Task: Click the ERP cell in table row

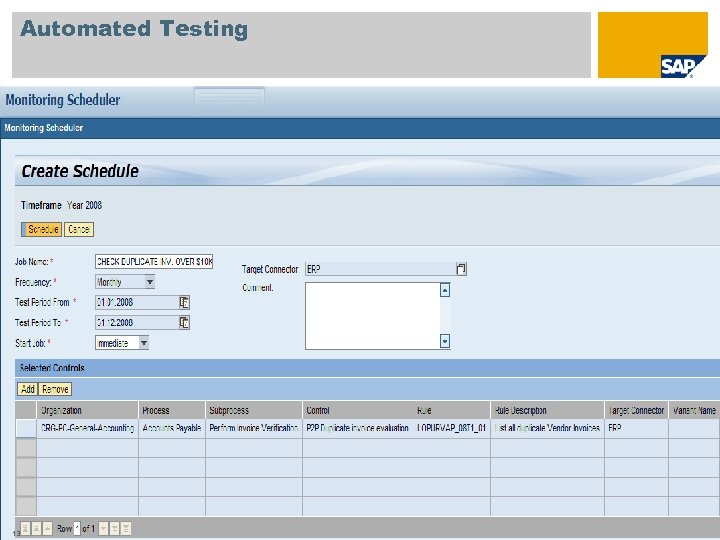Action: pyautogui.click(x=636, y=428)
